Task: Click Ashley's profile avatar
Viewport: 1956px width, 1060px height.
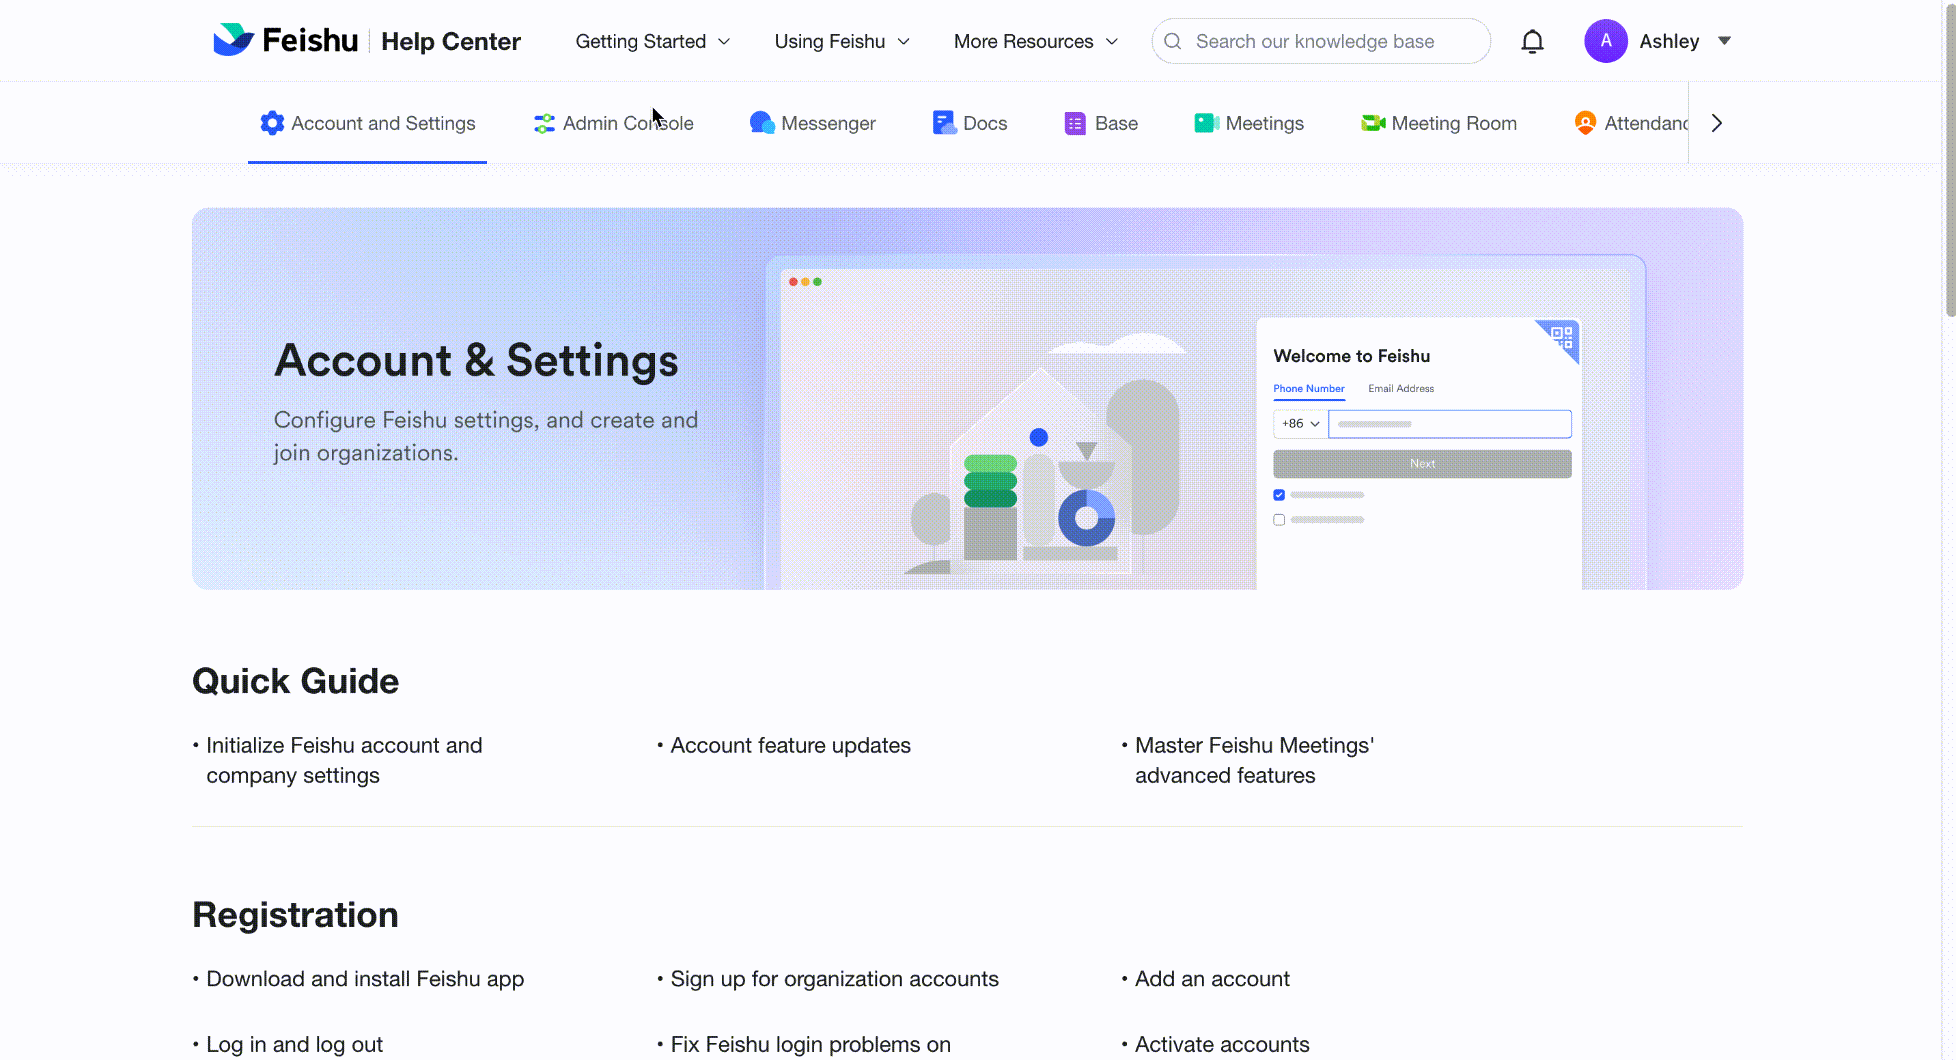Action: [x=1605, y=41]
